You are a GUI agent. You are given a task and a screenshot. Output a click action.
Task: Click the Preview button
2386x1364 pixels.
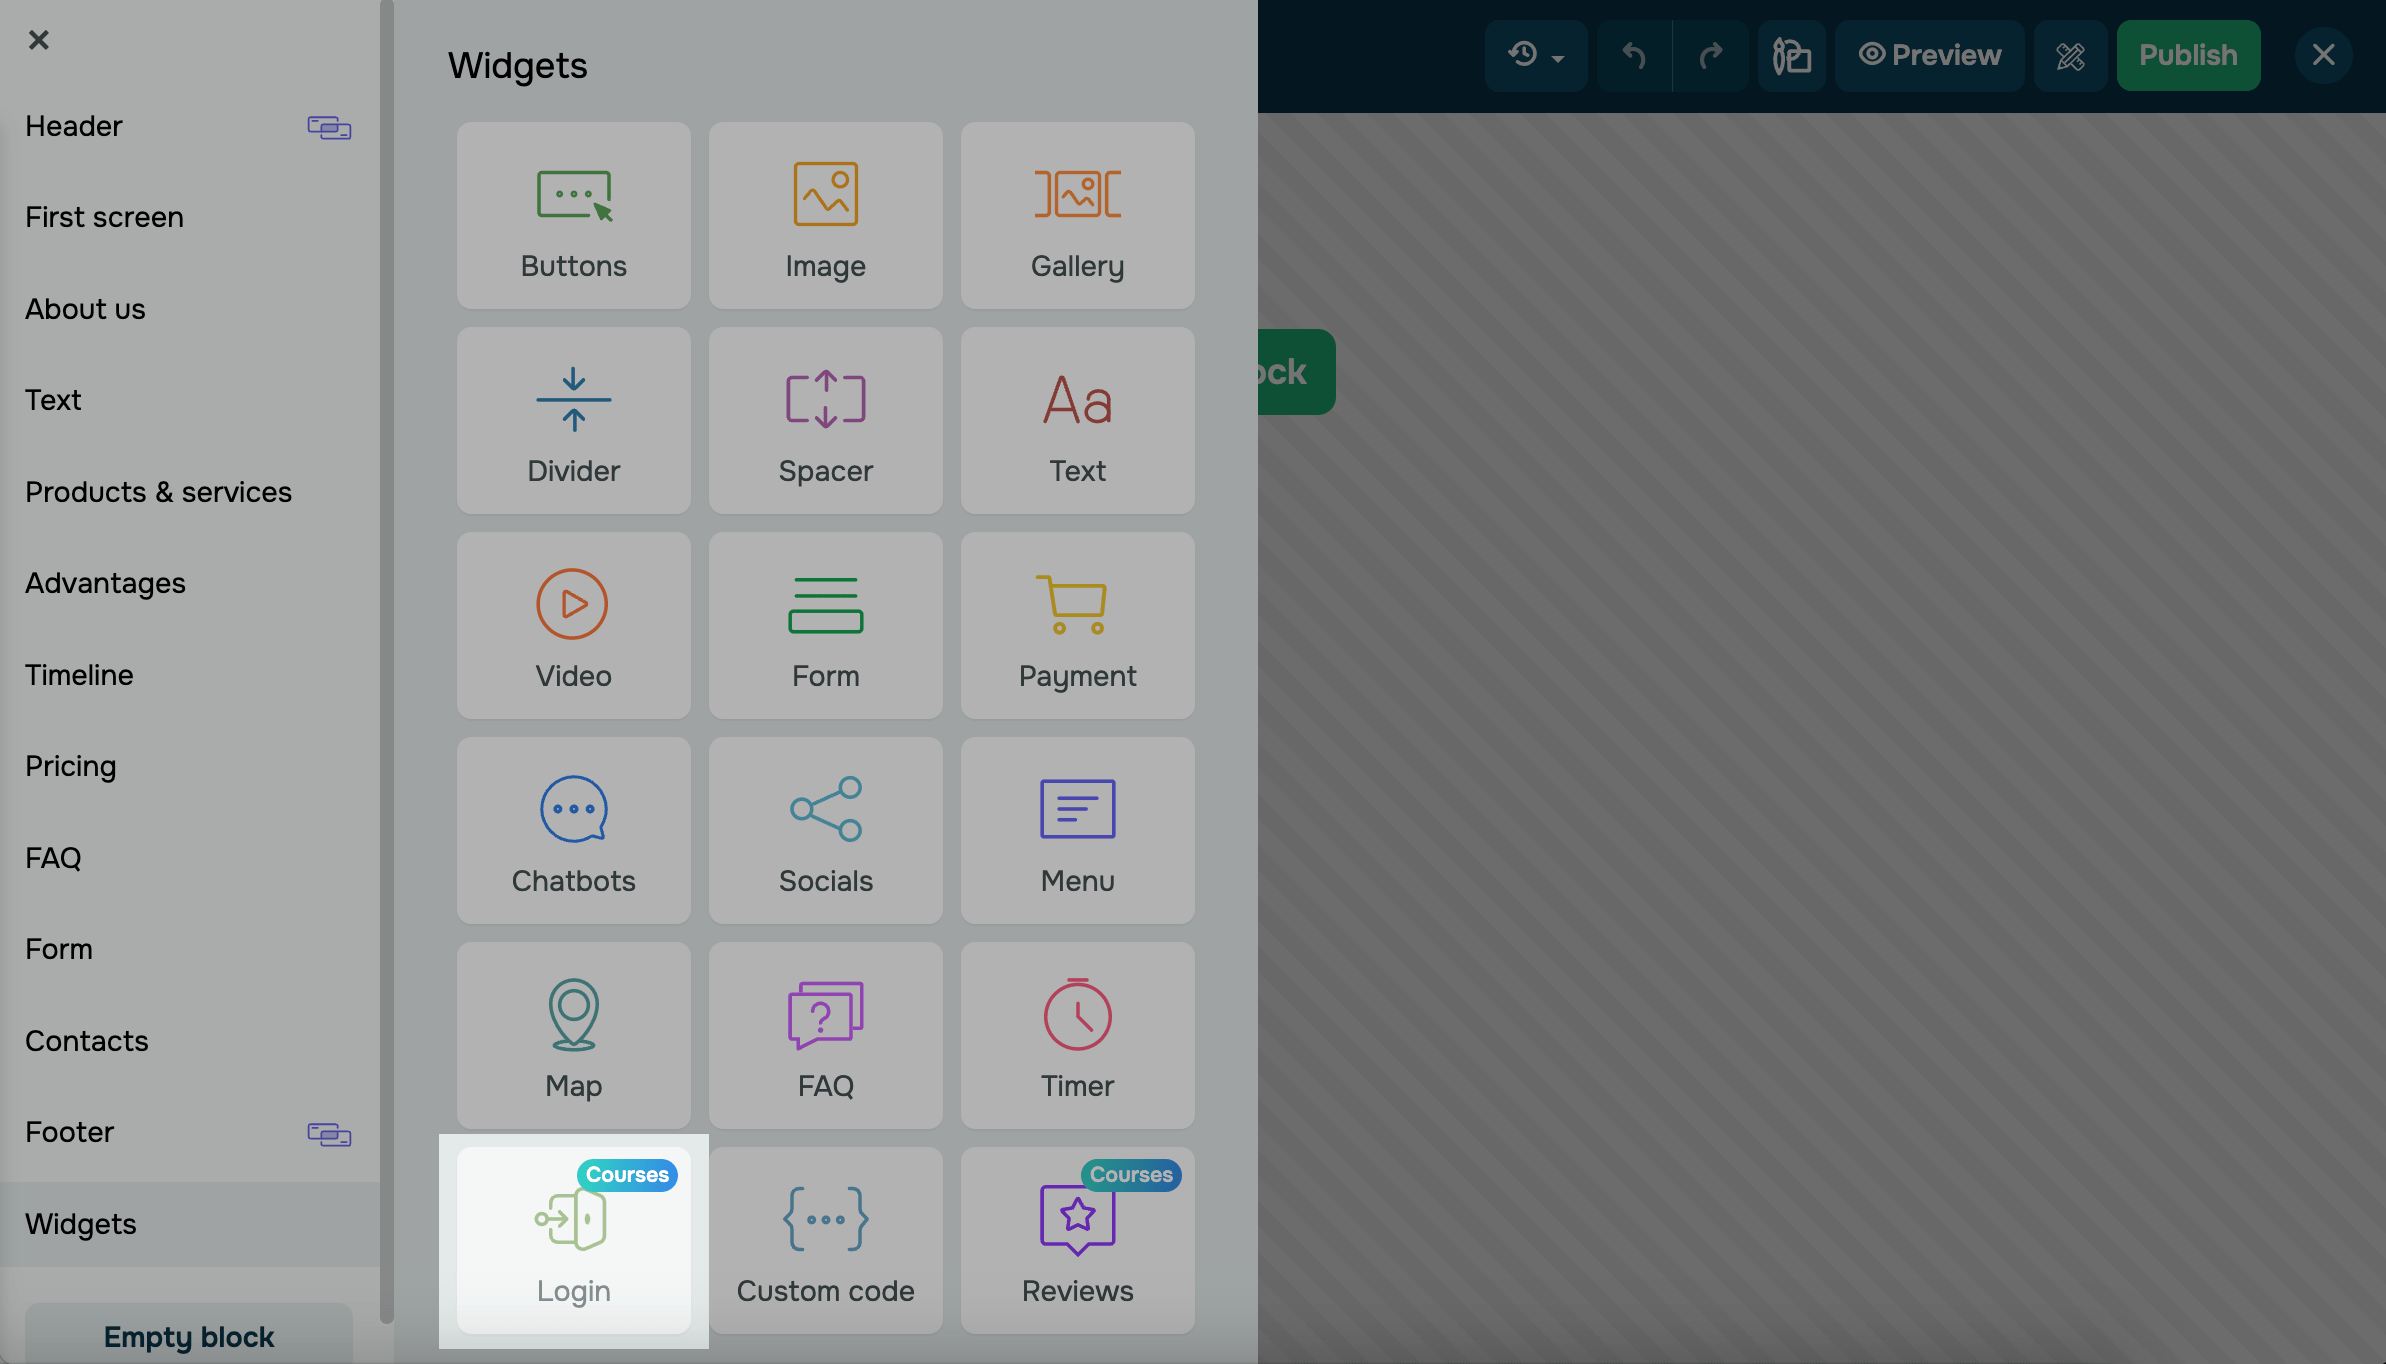pyautogui.click(x=1929, y=55)
